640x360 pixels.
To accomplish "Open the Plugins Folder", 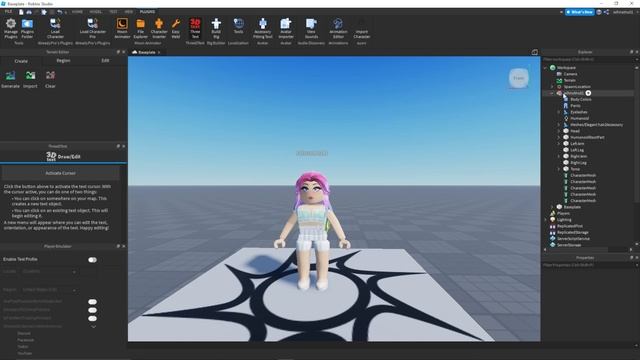I will pos(27,28).
